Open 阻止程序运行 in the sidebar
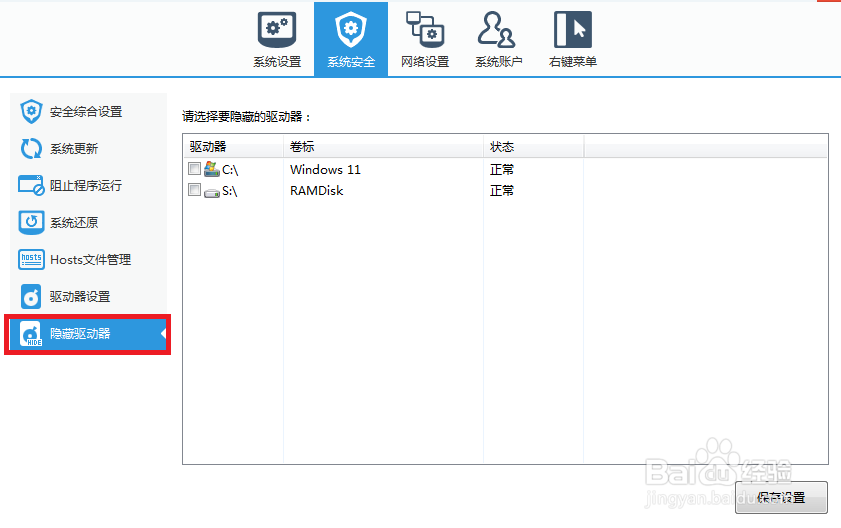 tap(88, 185)
